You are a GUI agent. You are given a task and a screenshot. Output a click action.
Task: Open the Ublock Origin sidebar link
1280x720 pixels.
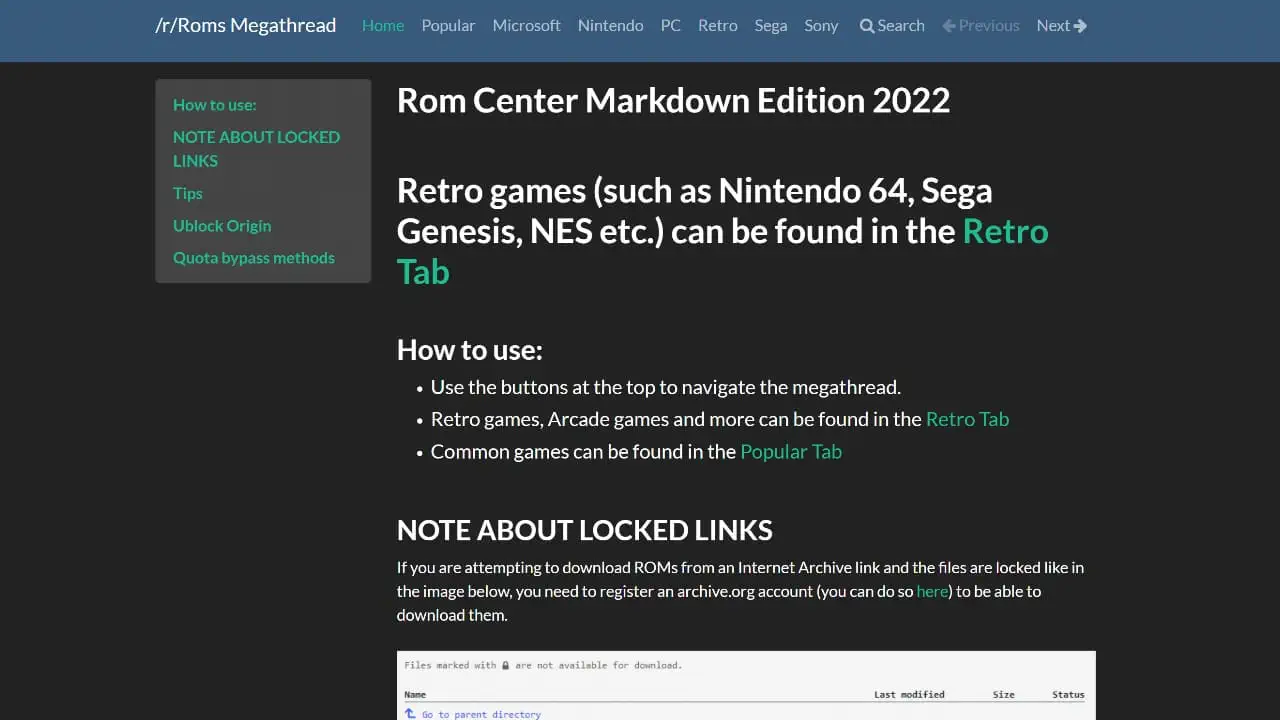click(222, 225)
